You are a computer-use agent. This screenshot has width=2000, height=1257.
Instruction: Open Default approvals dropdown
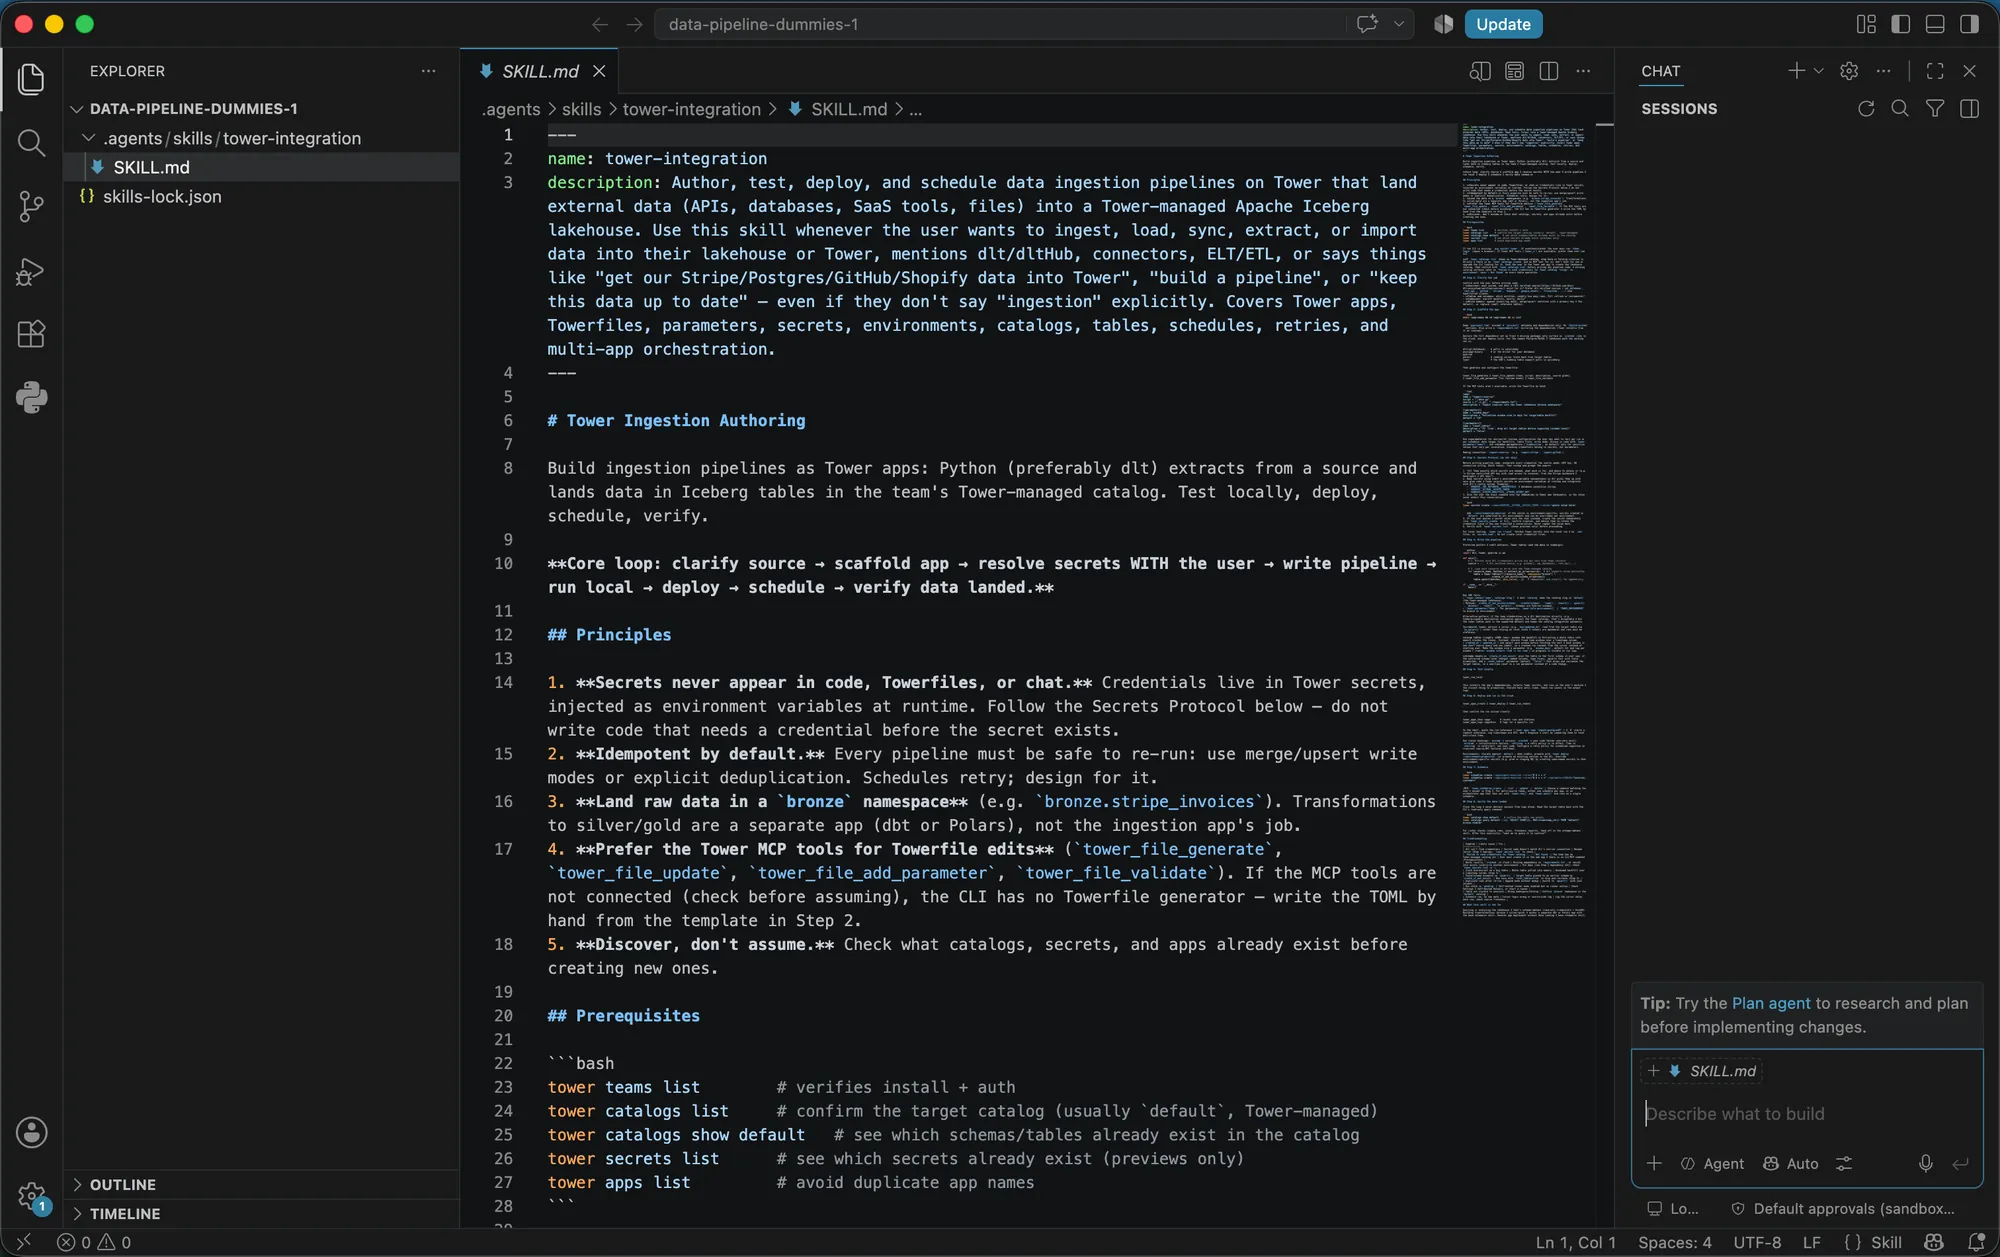[x=1843, y=1208]
